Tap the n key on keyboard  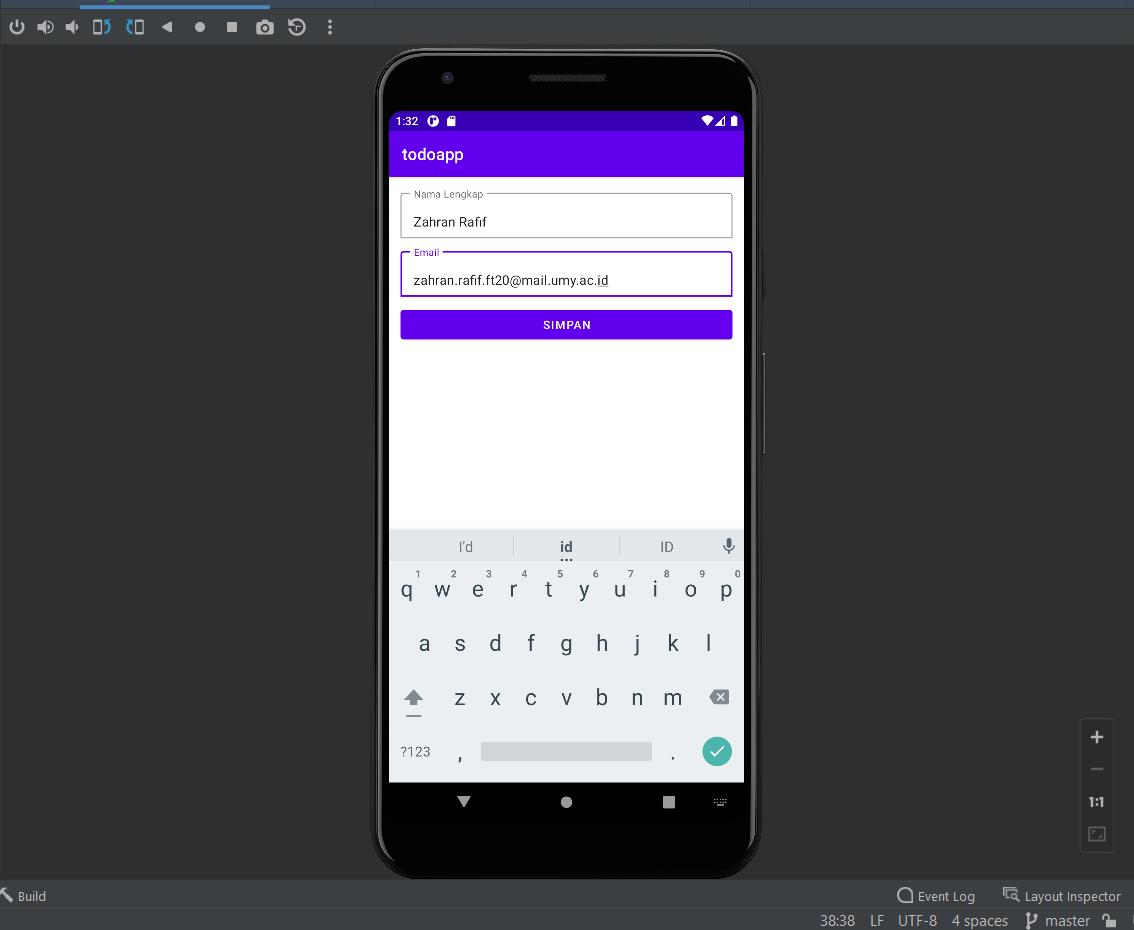click(637, 698)
